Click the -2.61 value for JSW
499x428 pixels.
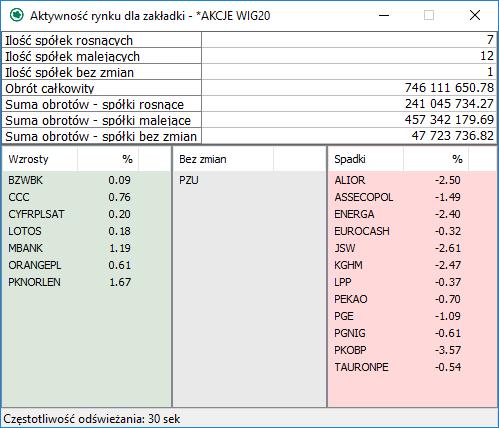tap(448, 248)
